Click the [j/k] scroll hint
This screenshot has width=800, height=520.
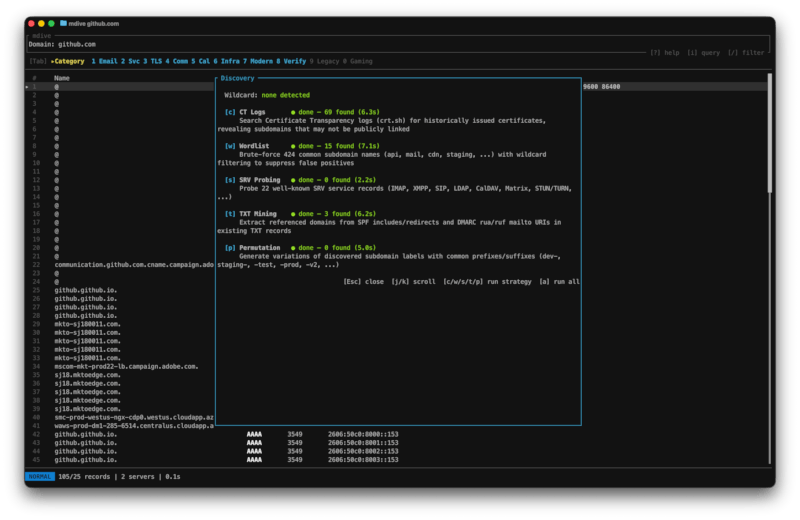click(413, 282)
